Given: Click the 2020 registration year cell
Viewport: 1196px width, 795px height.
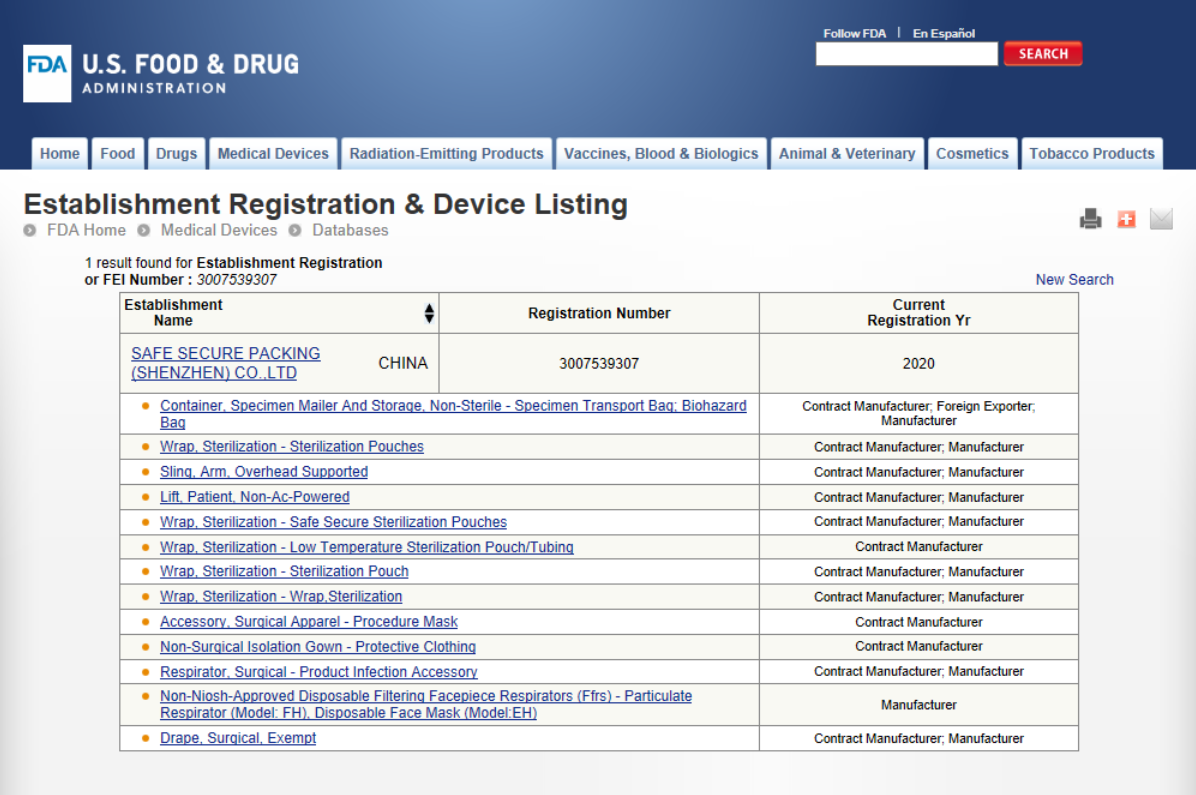Looking at the screenshot, I should coord(918,363).
